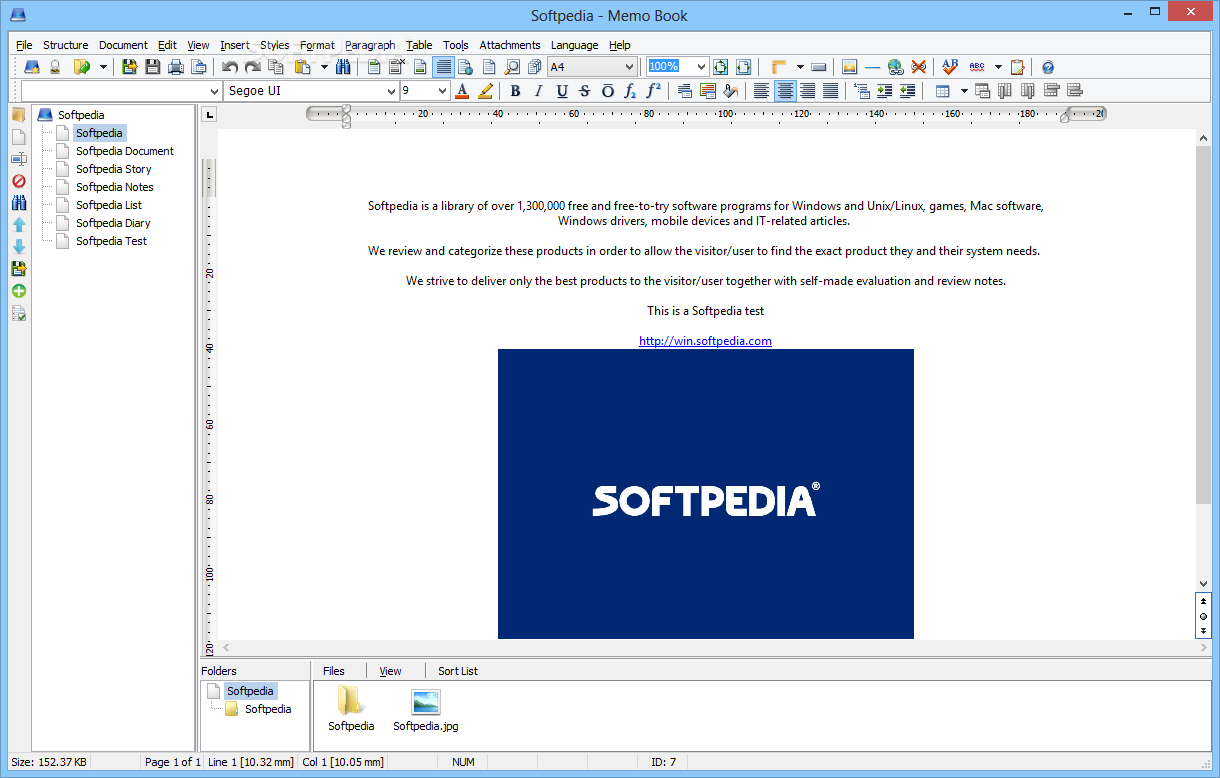1220x778 pixels.
Task: Click the Softpedia logo image
Action: coord(706,494)
